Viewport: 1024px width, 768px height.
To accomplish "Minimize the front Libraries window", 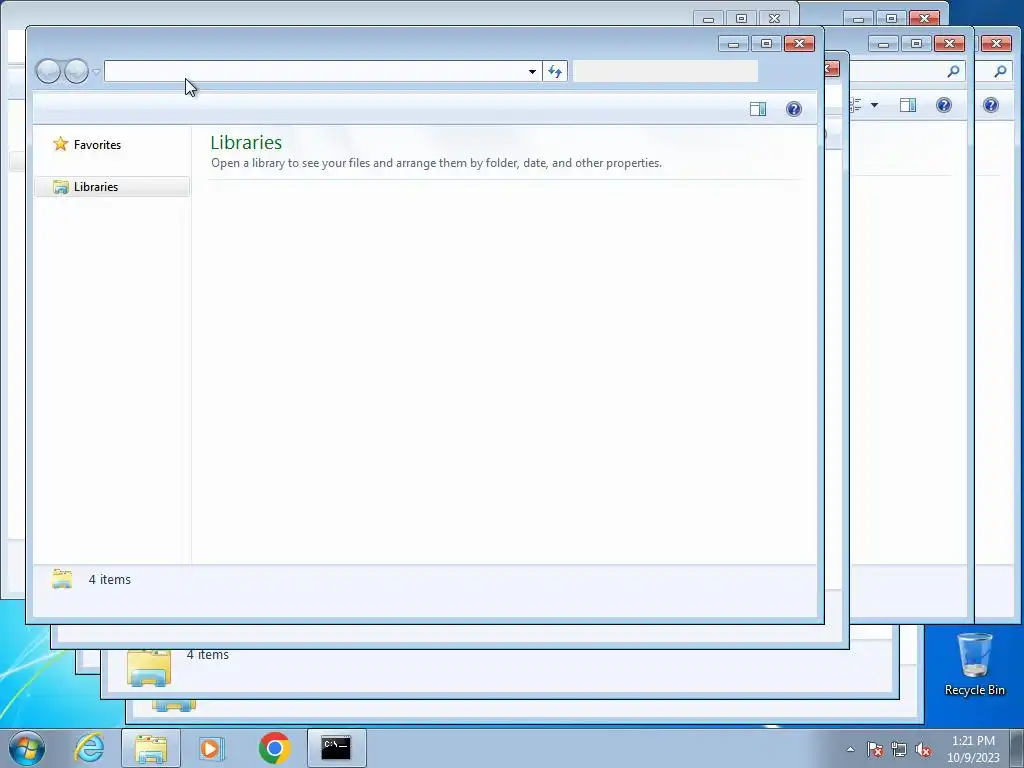I will click(x=733, y=44).
